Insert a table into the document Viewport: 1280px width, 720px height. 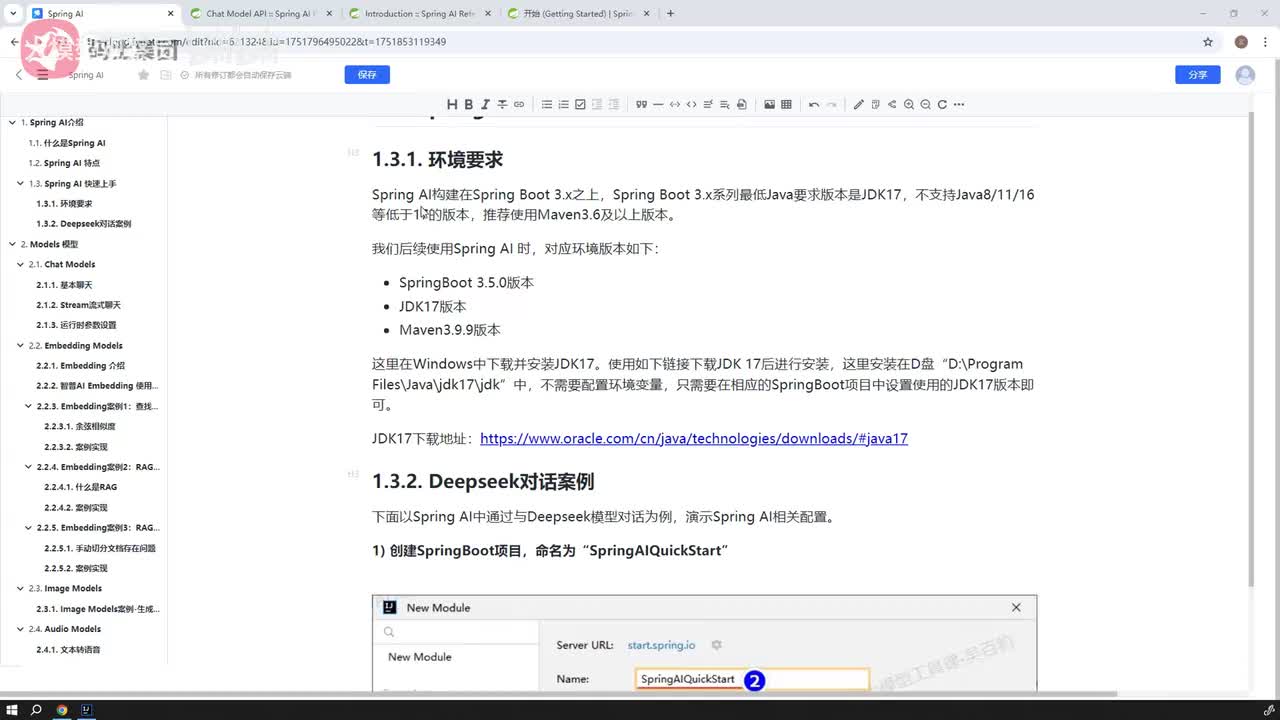point(786,104)
